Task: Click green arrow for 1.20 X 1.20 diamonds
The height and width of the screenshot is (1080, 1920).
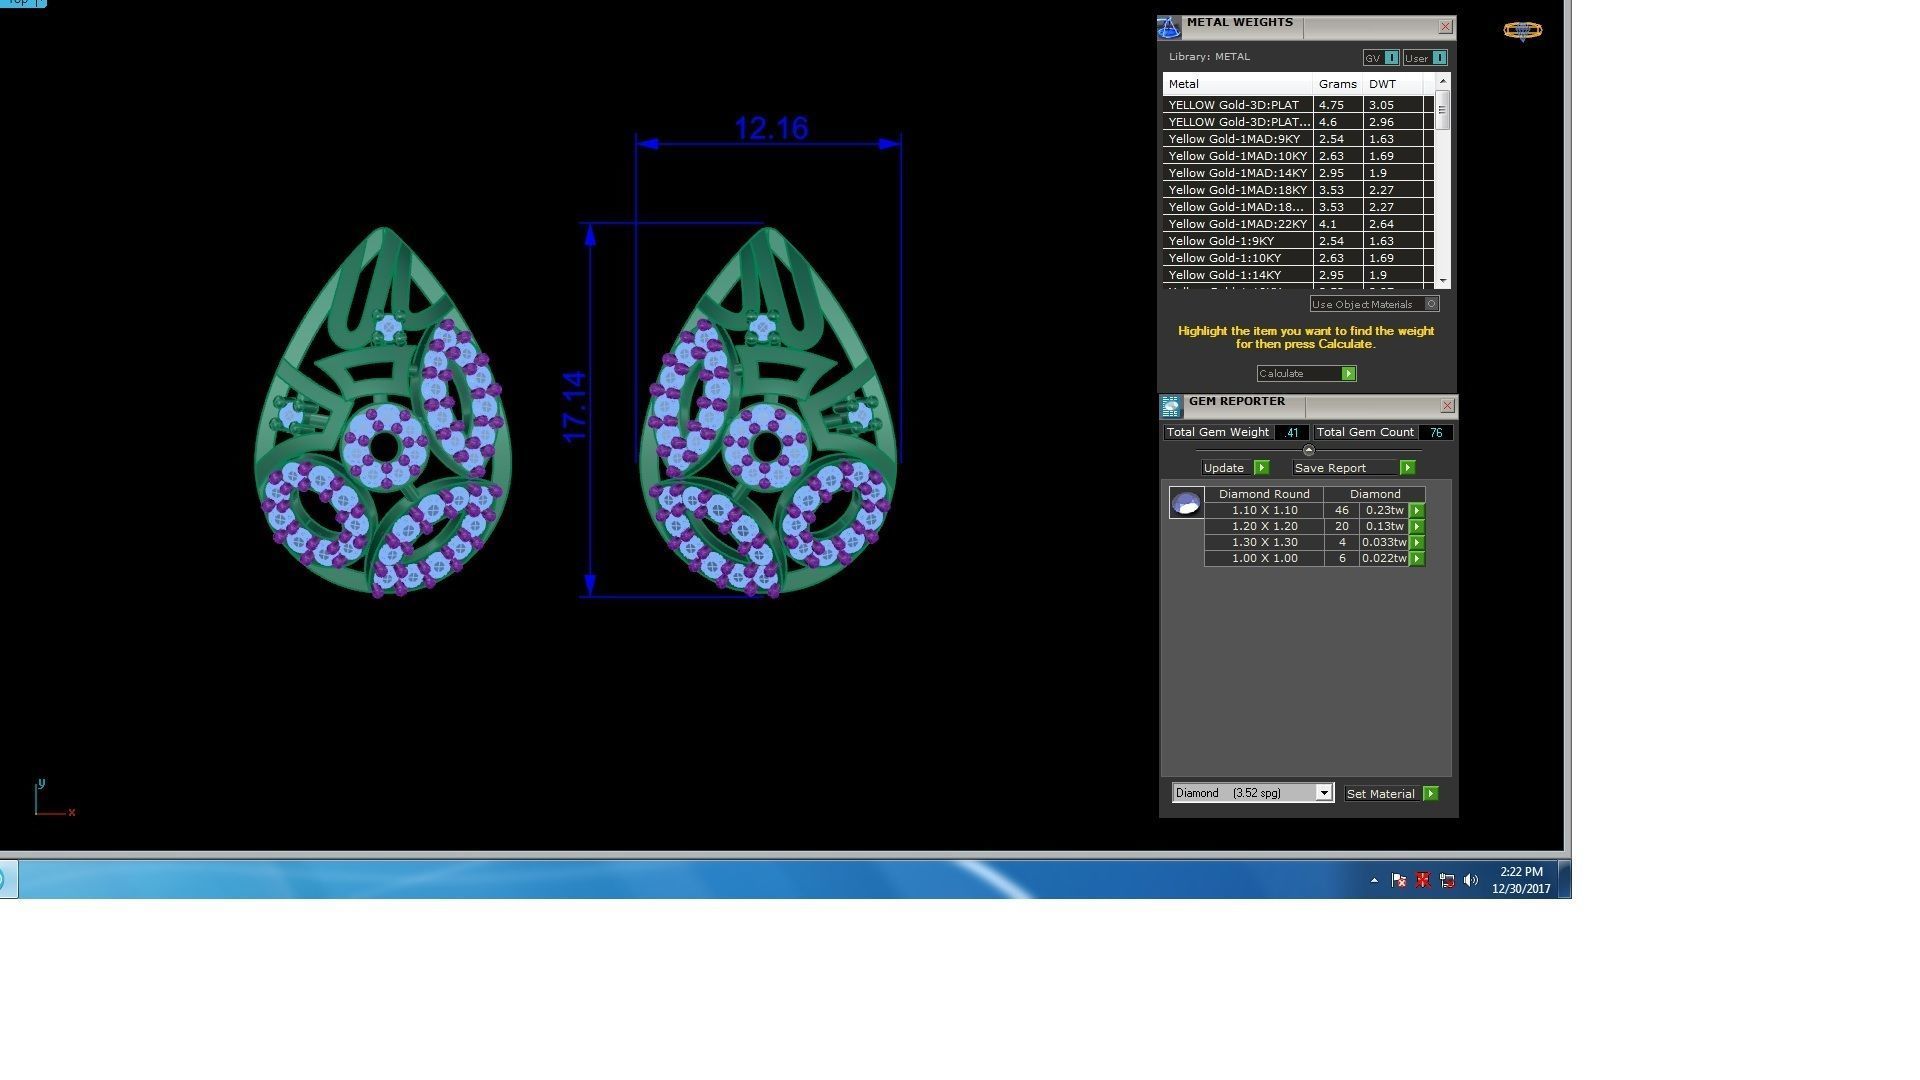Action: point(1417,527)
